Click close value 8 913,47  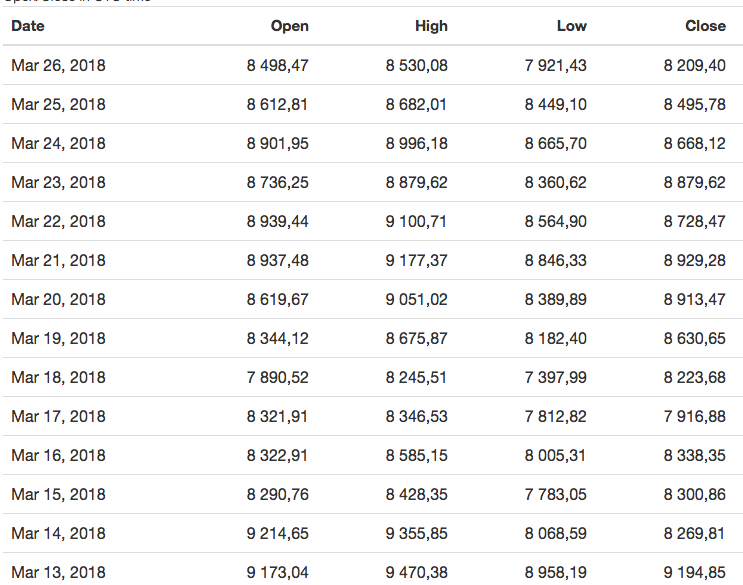694,299
